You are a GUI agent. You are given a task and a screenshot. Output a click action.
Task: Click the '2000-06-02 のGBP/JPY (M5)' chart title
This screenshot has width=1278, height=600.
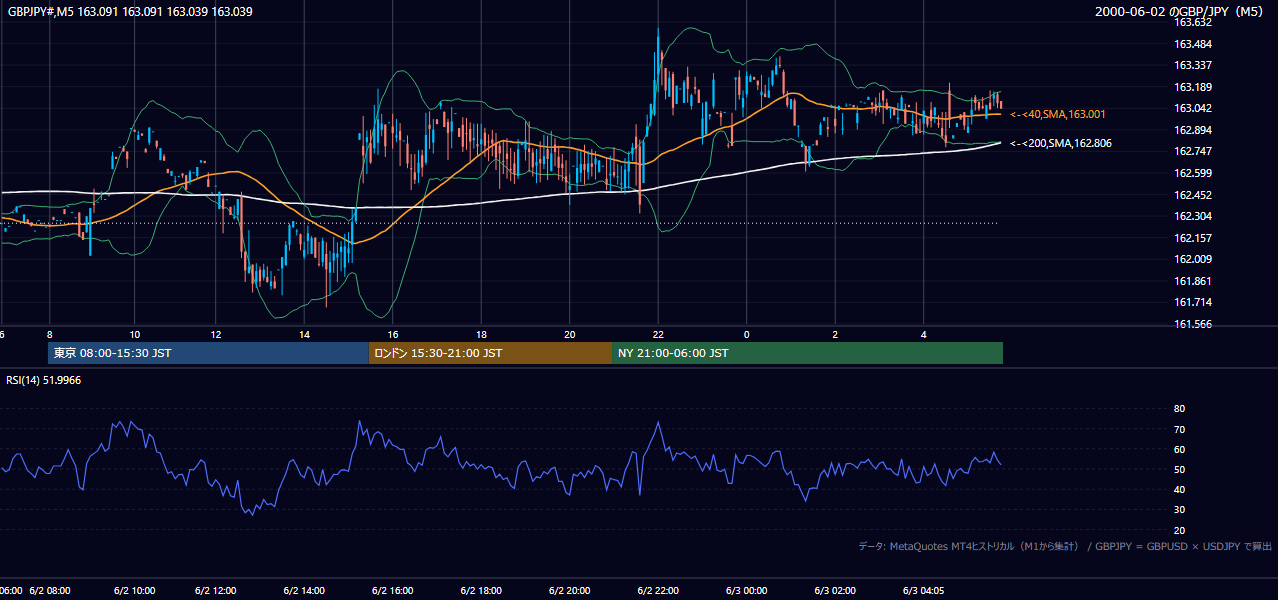pos(1181,12)
